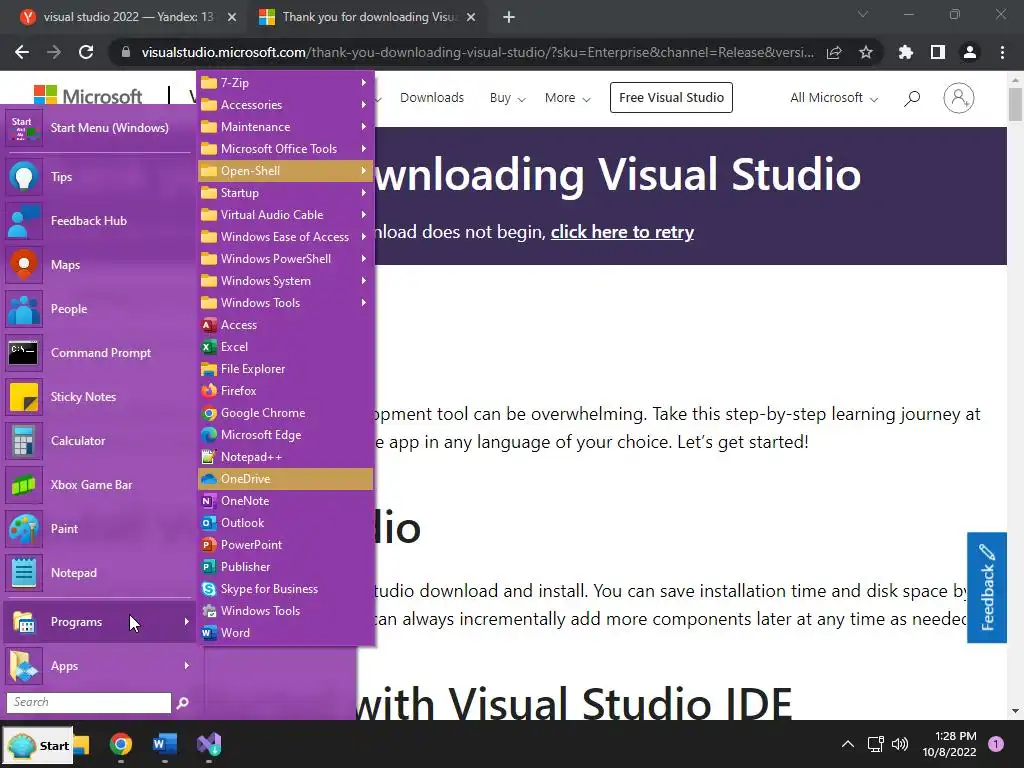Image resolution: width=1024 pixels, height=768 pixels.
Task: Click the Start button on taskbar
Action: (39, 745)
